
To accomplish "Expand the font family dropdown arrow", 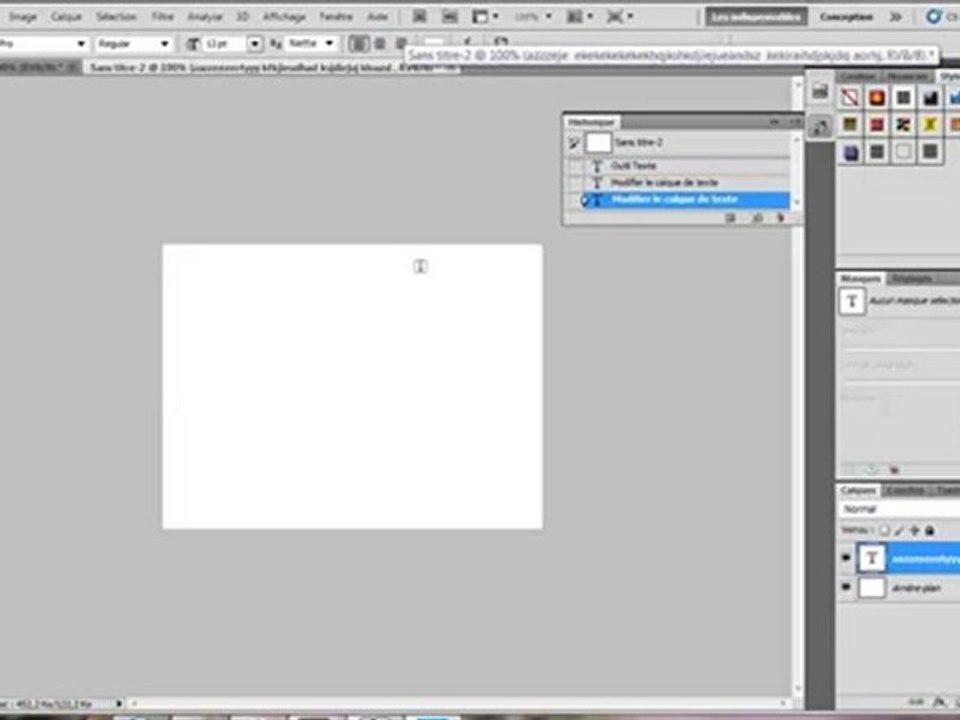I will [81, 43].
